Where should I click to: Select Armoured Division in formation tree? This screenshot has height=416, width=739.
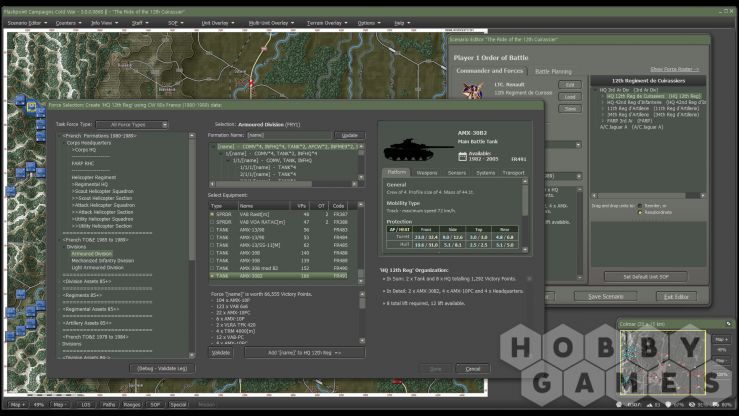coord(92,253)
